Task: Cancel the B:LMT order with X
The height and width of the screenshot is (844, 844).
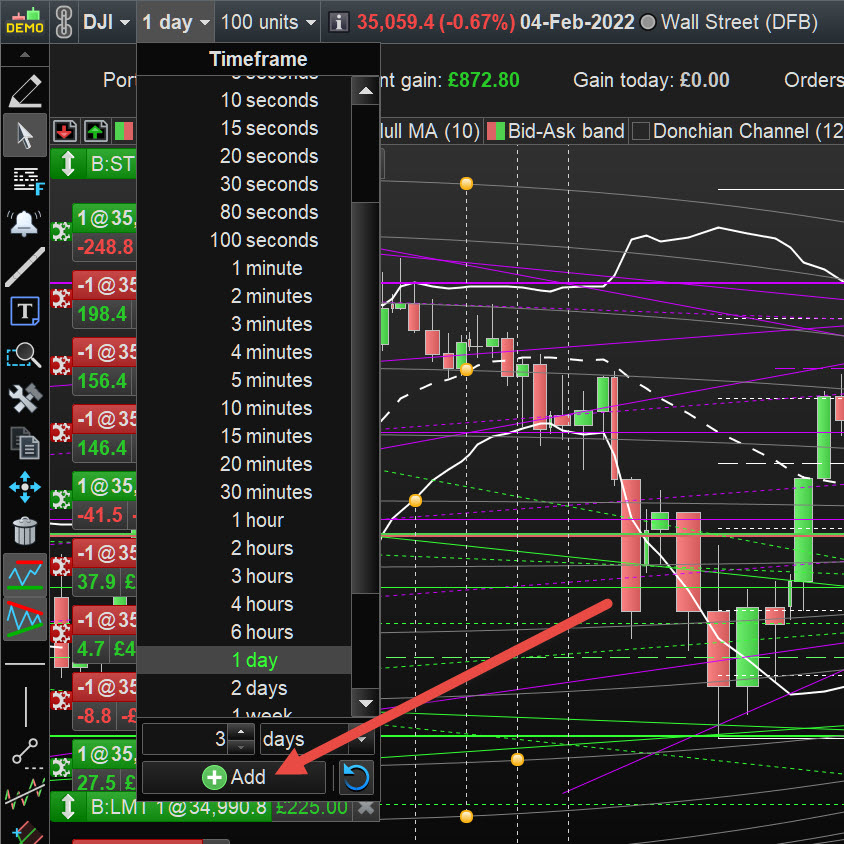Action: [x=366, y=807]
